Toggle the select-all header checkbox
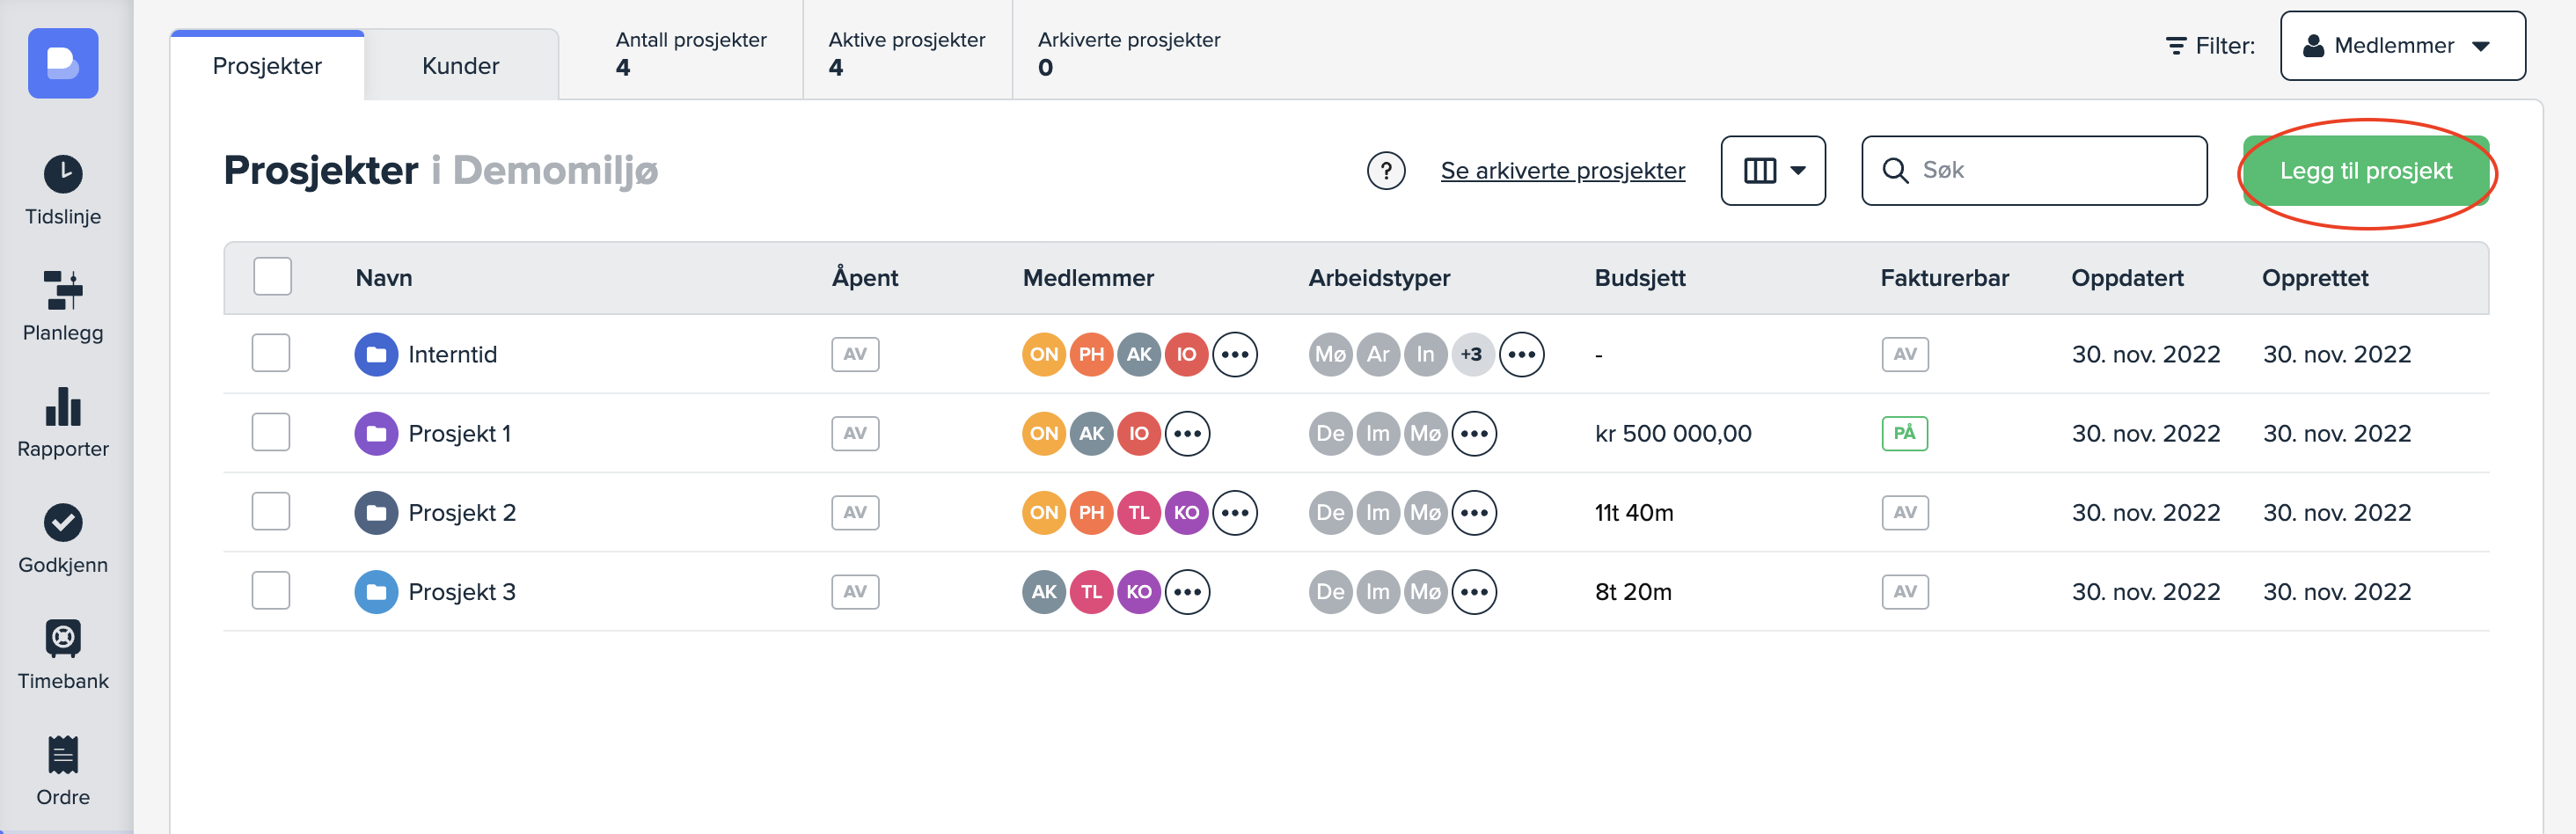 [x=272, y=276]
